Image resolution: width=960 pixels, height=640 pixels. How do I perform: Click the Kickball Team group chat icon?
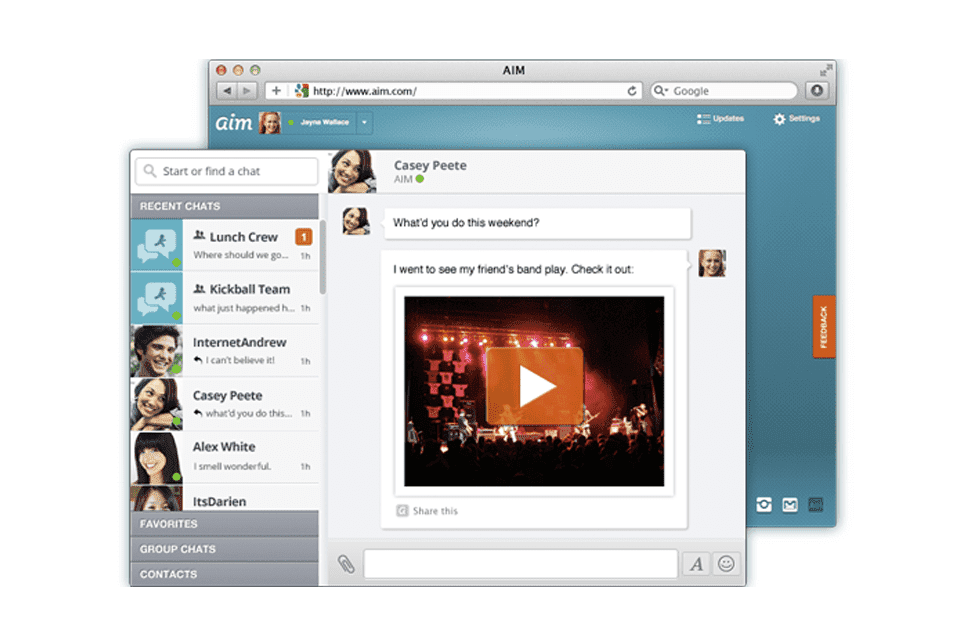click(x=157, y=298)
